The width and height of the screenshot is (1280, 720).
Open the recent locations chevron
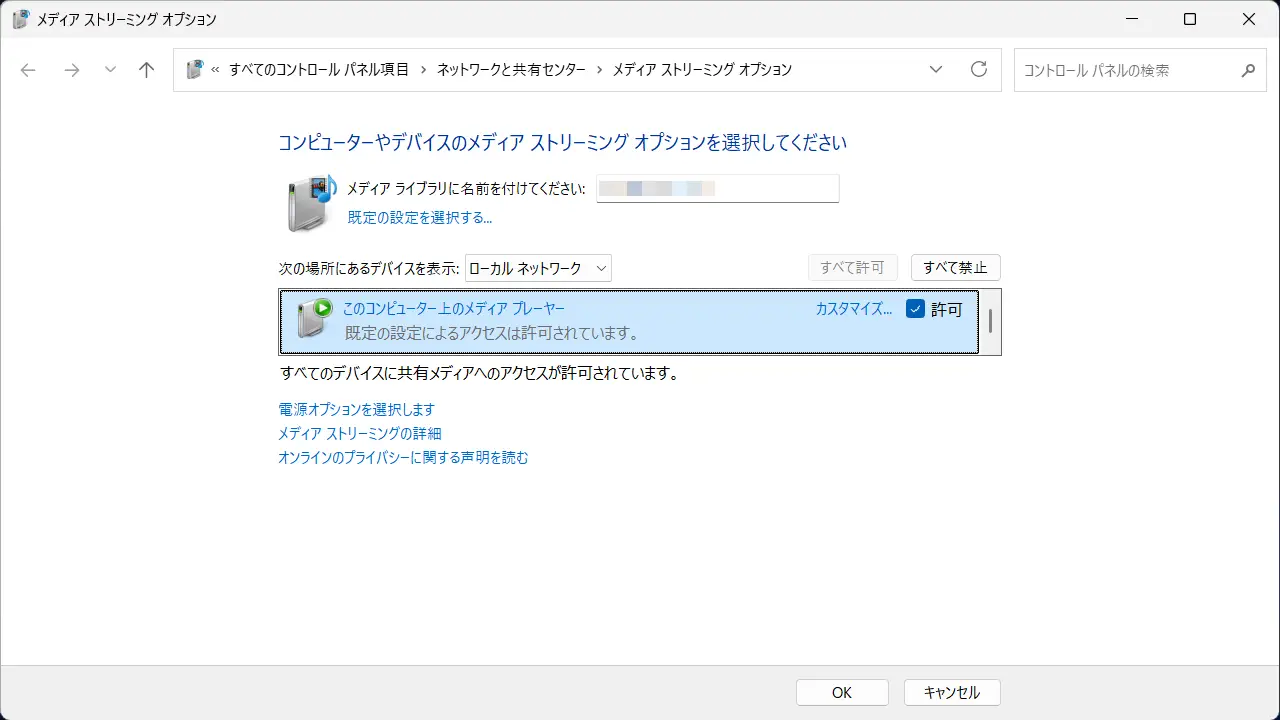coord(110,70)
